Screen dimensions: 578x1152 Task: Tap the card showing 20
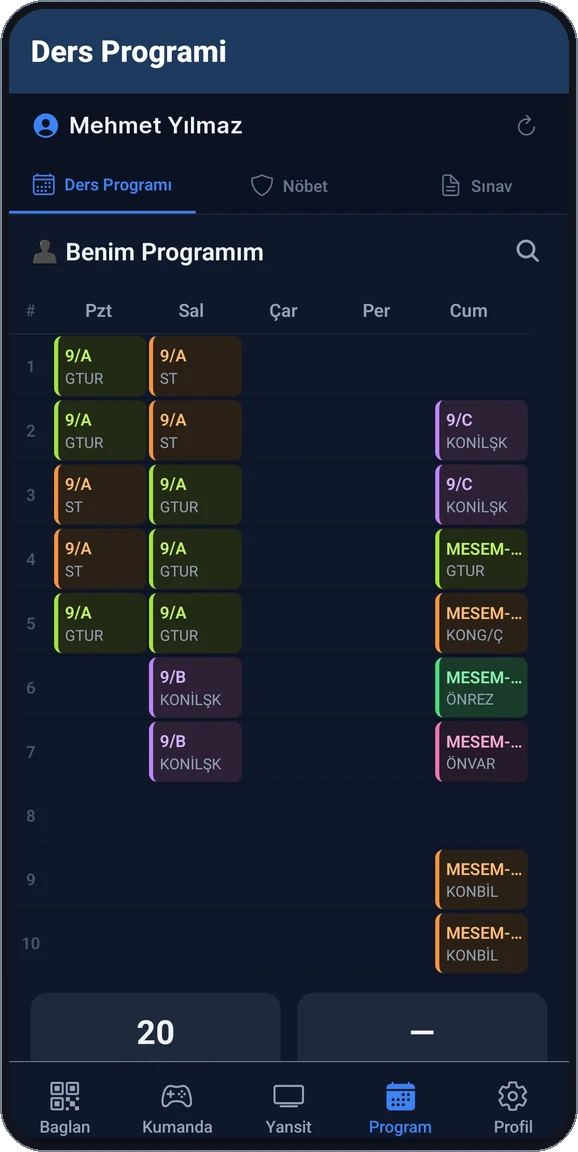[x=156, y=1027]
